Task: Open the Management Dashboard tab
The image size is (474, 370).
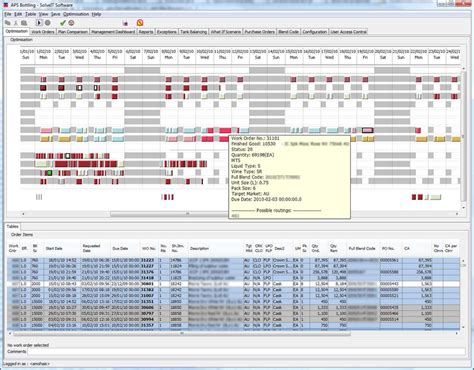Action: 113,32
